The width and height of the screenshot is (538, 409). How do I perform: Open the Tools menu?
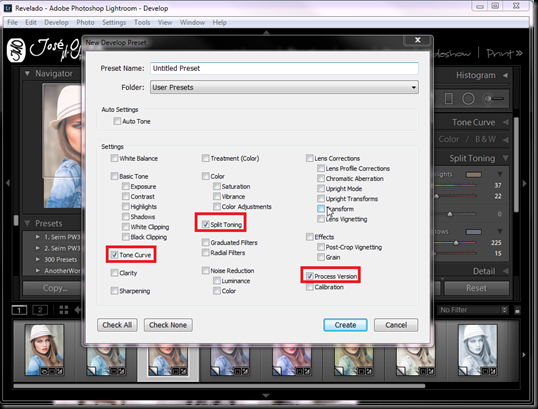pos(142,22)
